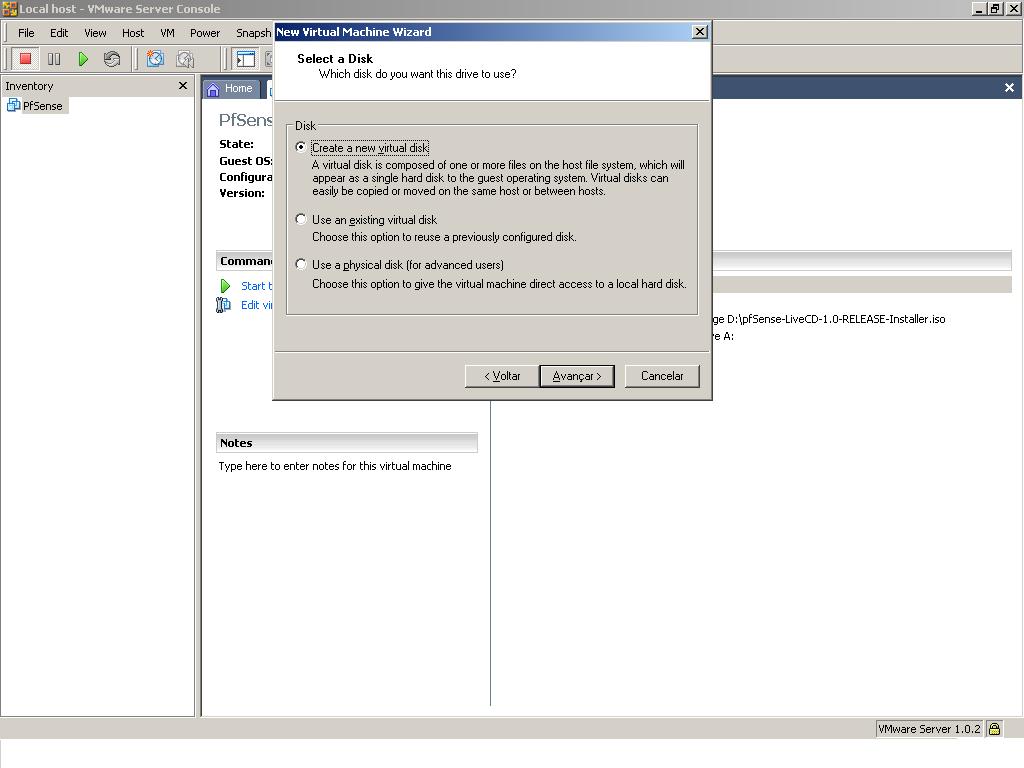Open the Power menu
The width and height of the screenshot is (1024, 768).
[204, 33]
